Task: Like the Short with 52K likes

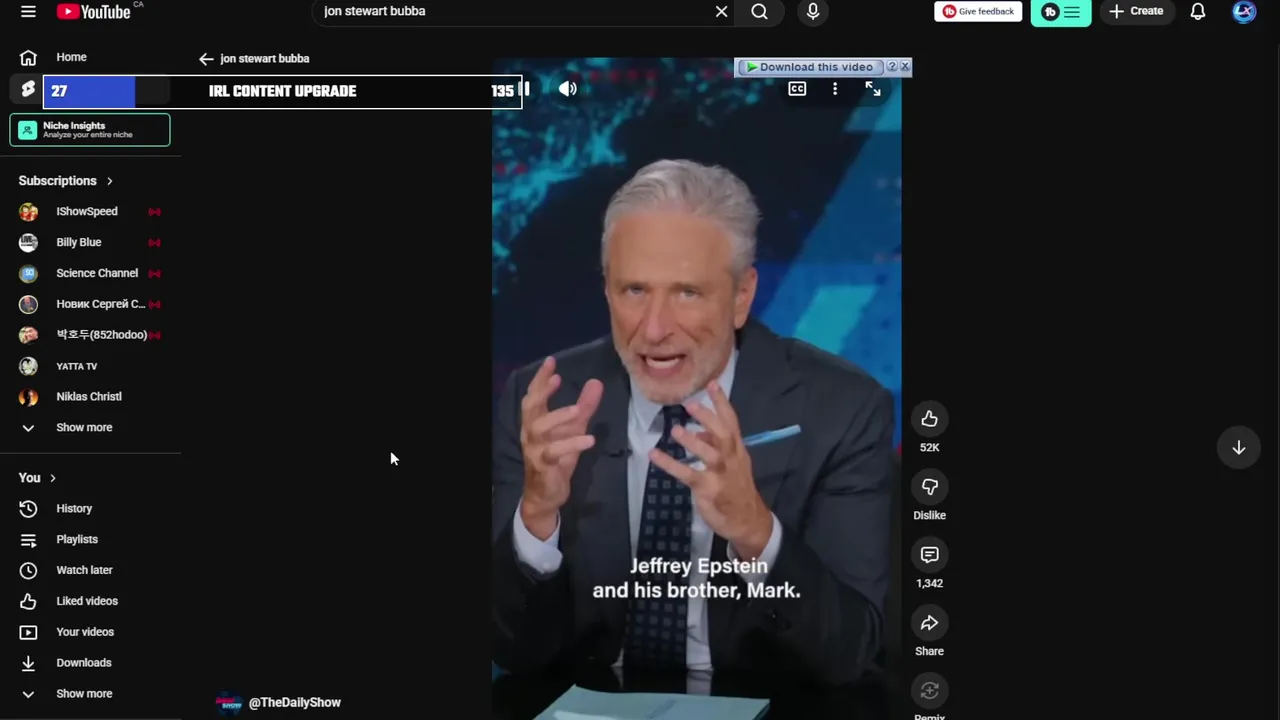Action: point(930,419)
